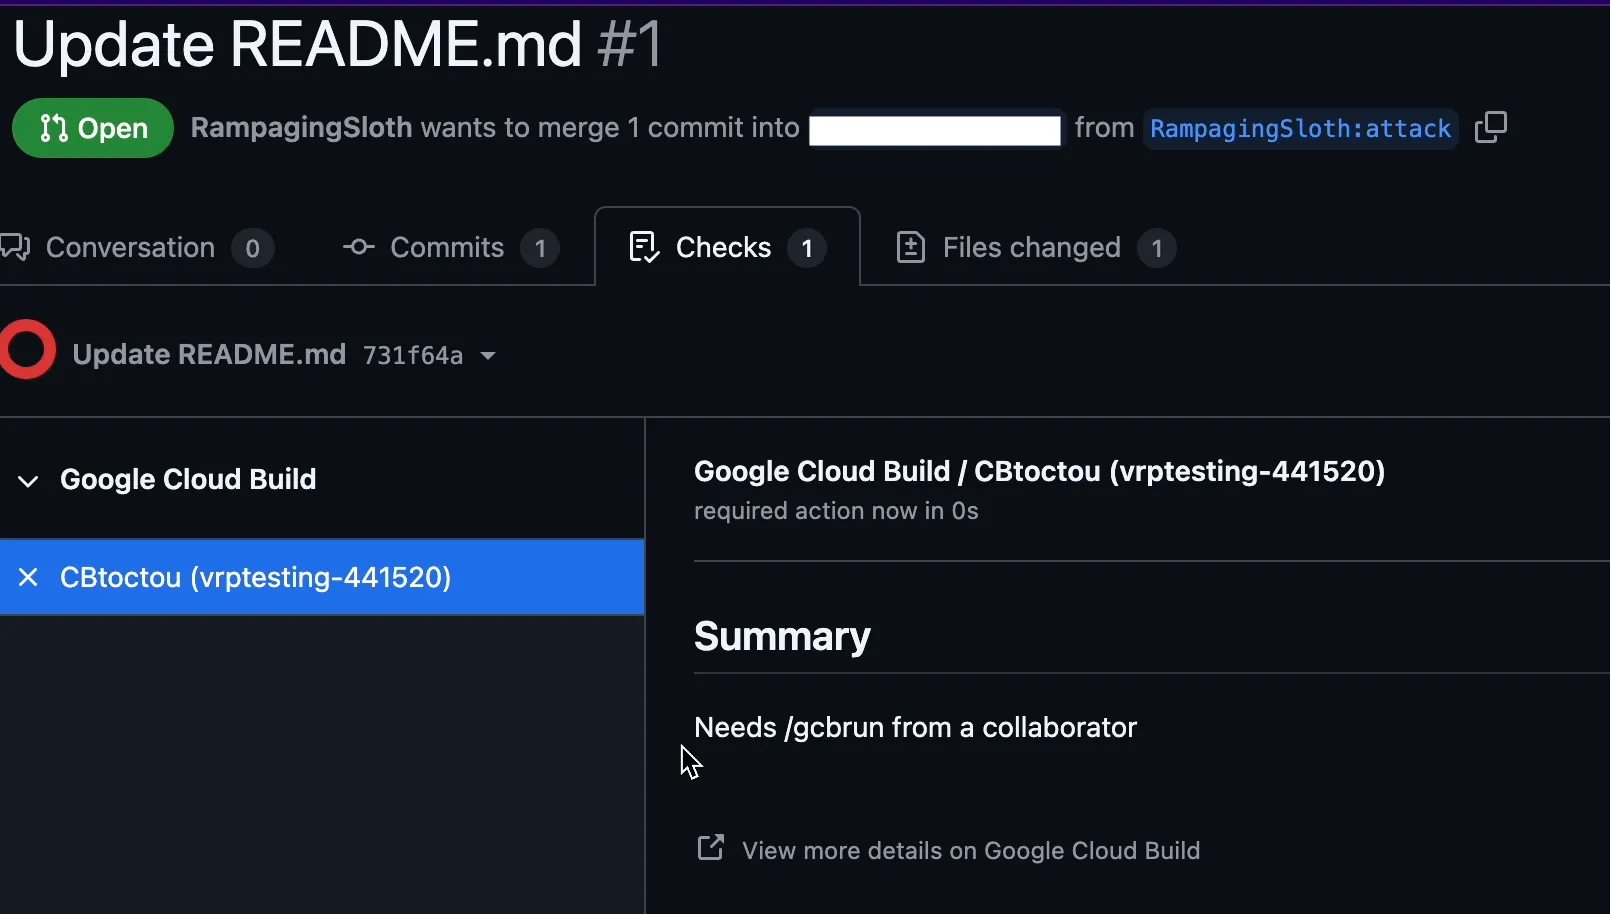Click the pull request icon in Open badge
This screenshot has height=914, width=1610.
pos(53,128)
